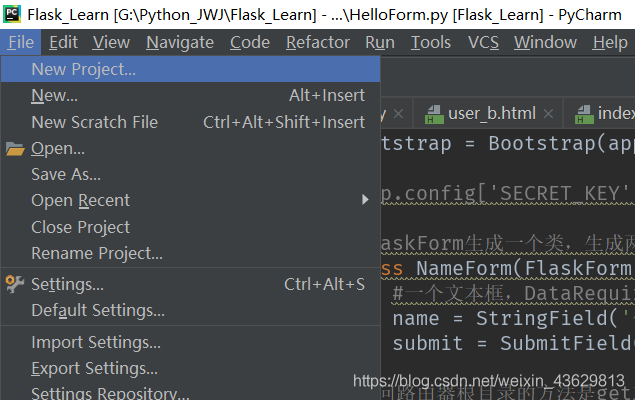635x400 pixels.
Task: Select New Scratch File entry
Action: click(x=190, y=122)
